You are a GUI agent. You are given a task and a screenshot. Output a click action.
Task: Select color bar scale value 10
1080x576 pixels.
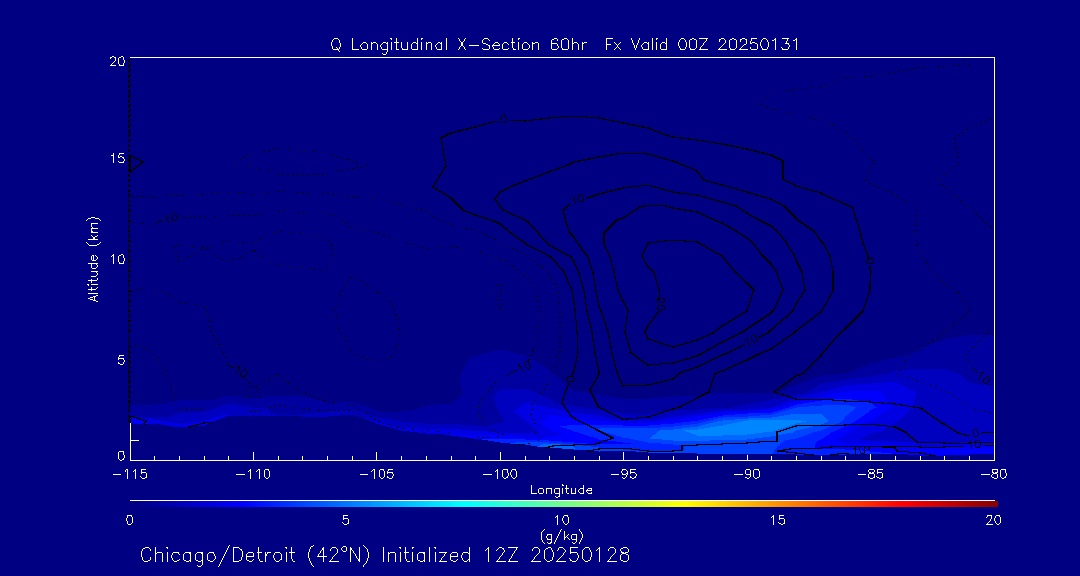[x=562, y=520]
